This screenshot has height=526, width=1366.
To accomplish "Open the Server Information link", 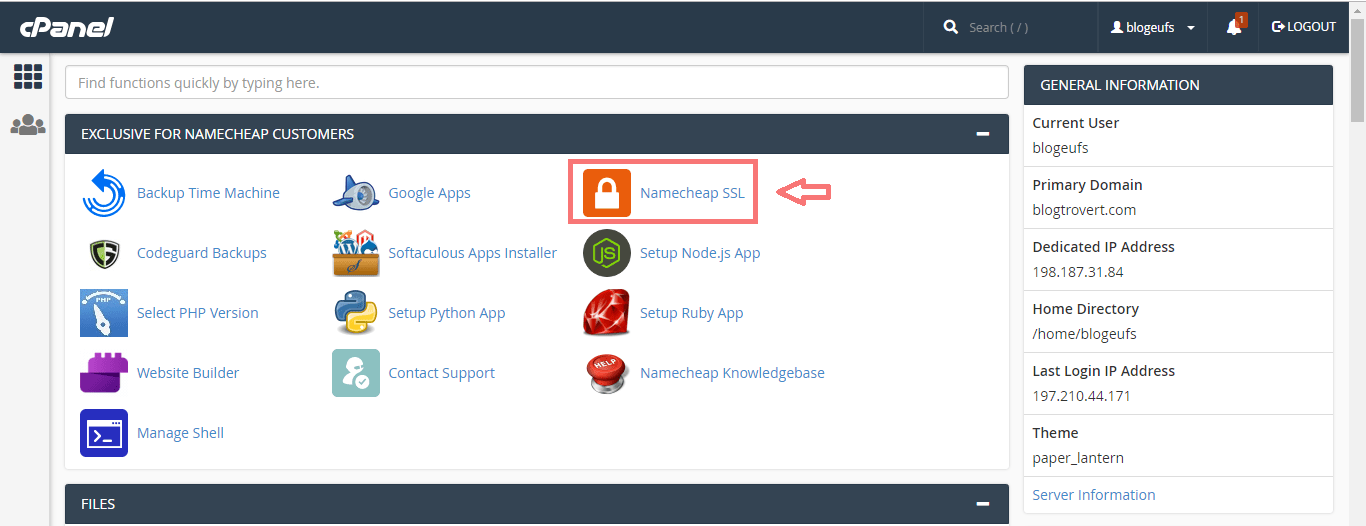I will [x=1094, y=495].
